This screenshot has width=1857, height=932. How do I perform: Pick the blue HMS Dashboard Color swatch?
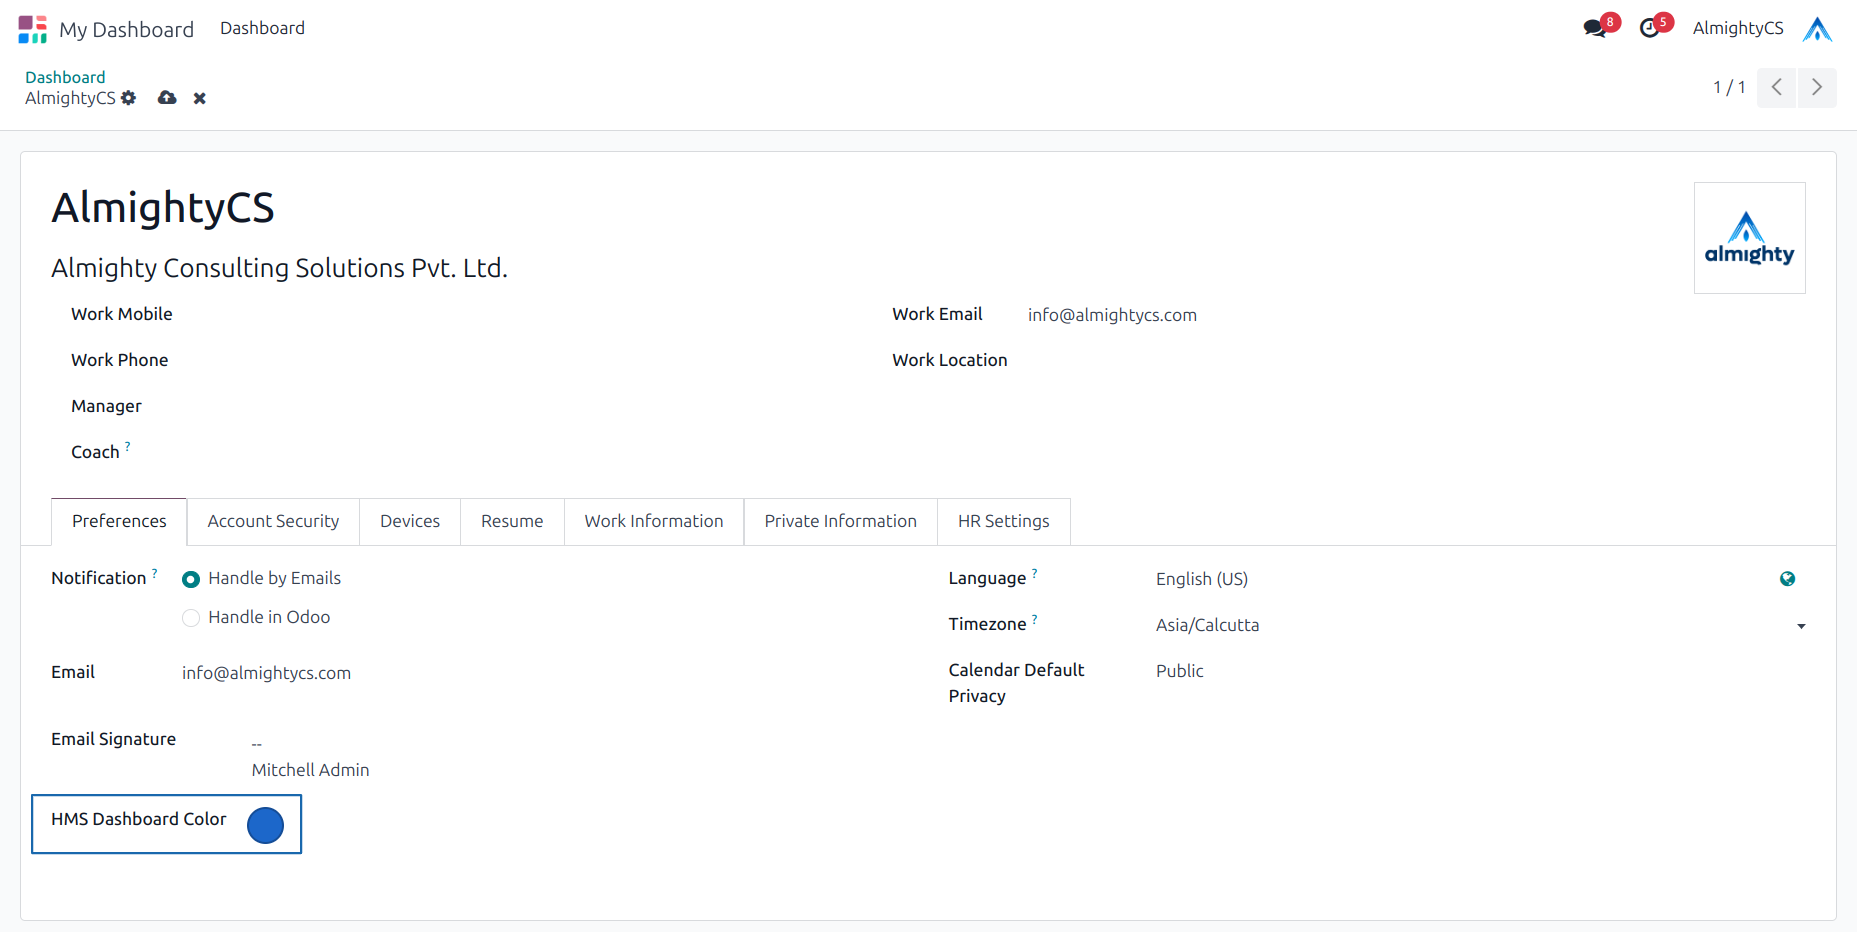click(x=265, y=825)
